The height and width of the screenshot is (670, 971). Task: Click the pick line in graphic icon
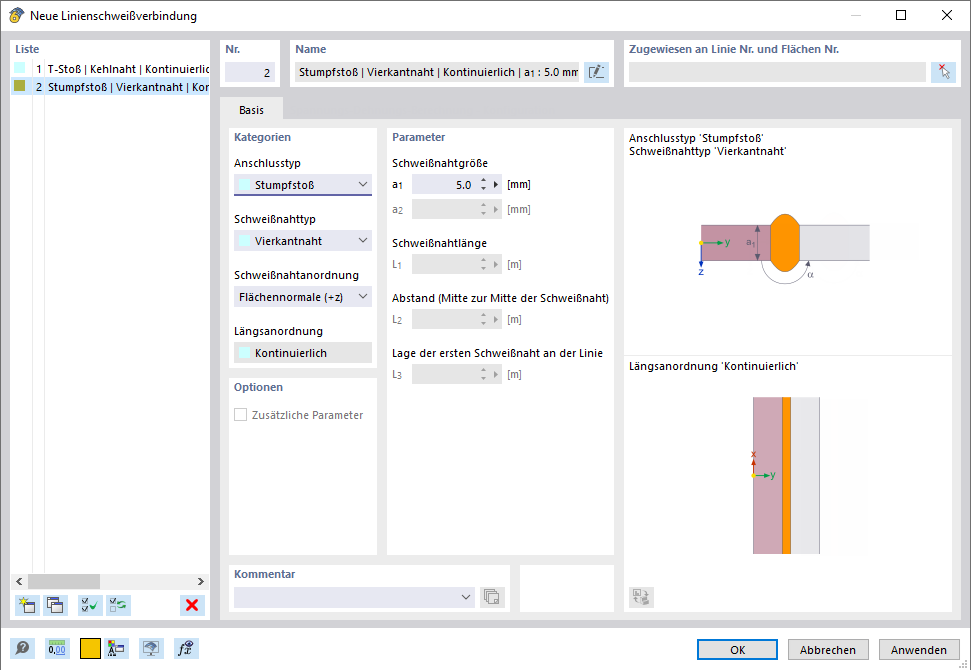pyautogui.click(x=943, y=72)
